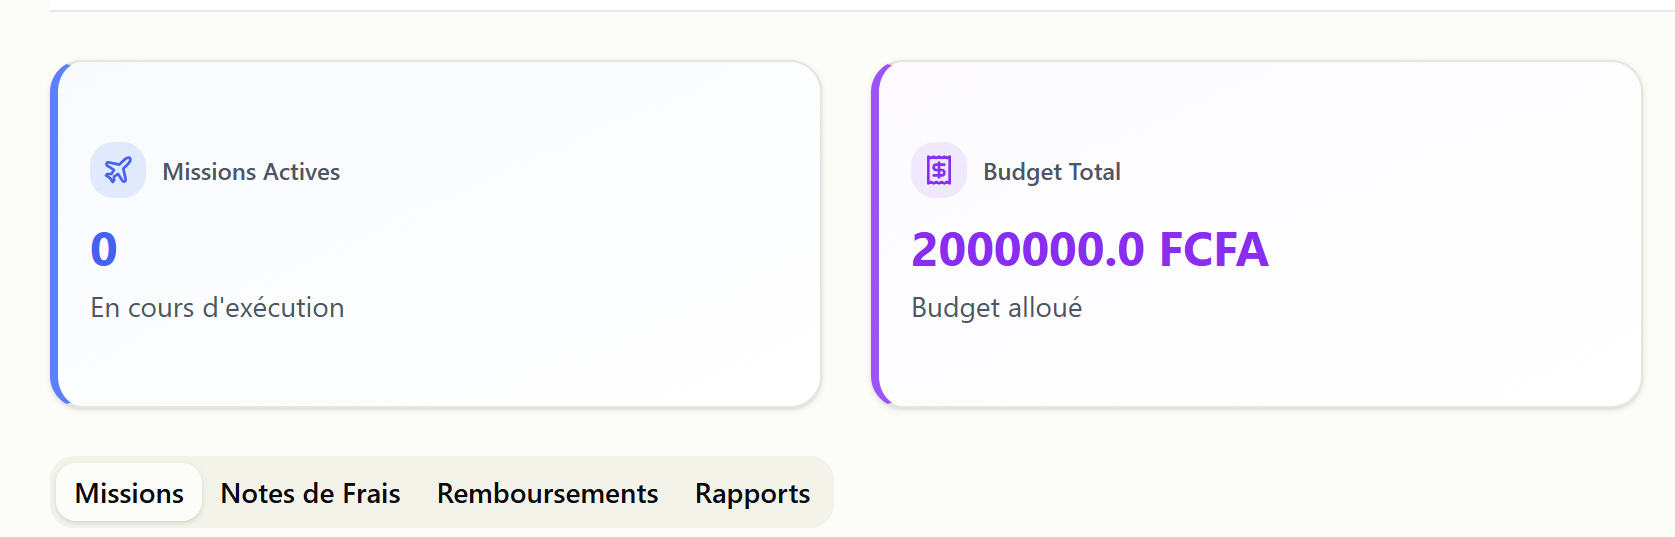Click the active missions count "0"
The width and height of the screenshot is (1675, 537).
[104, 249]
